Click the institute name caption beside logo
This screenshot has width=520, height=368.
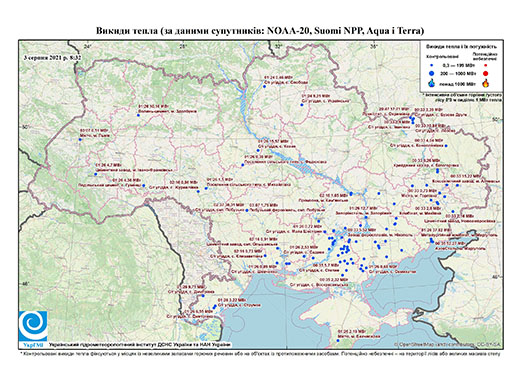point(139,345)
